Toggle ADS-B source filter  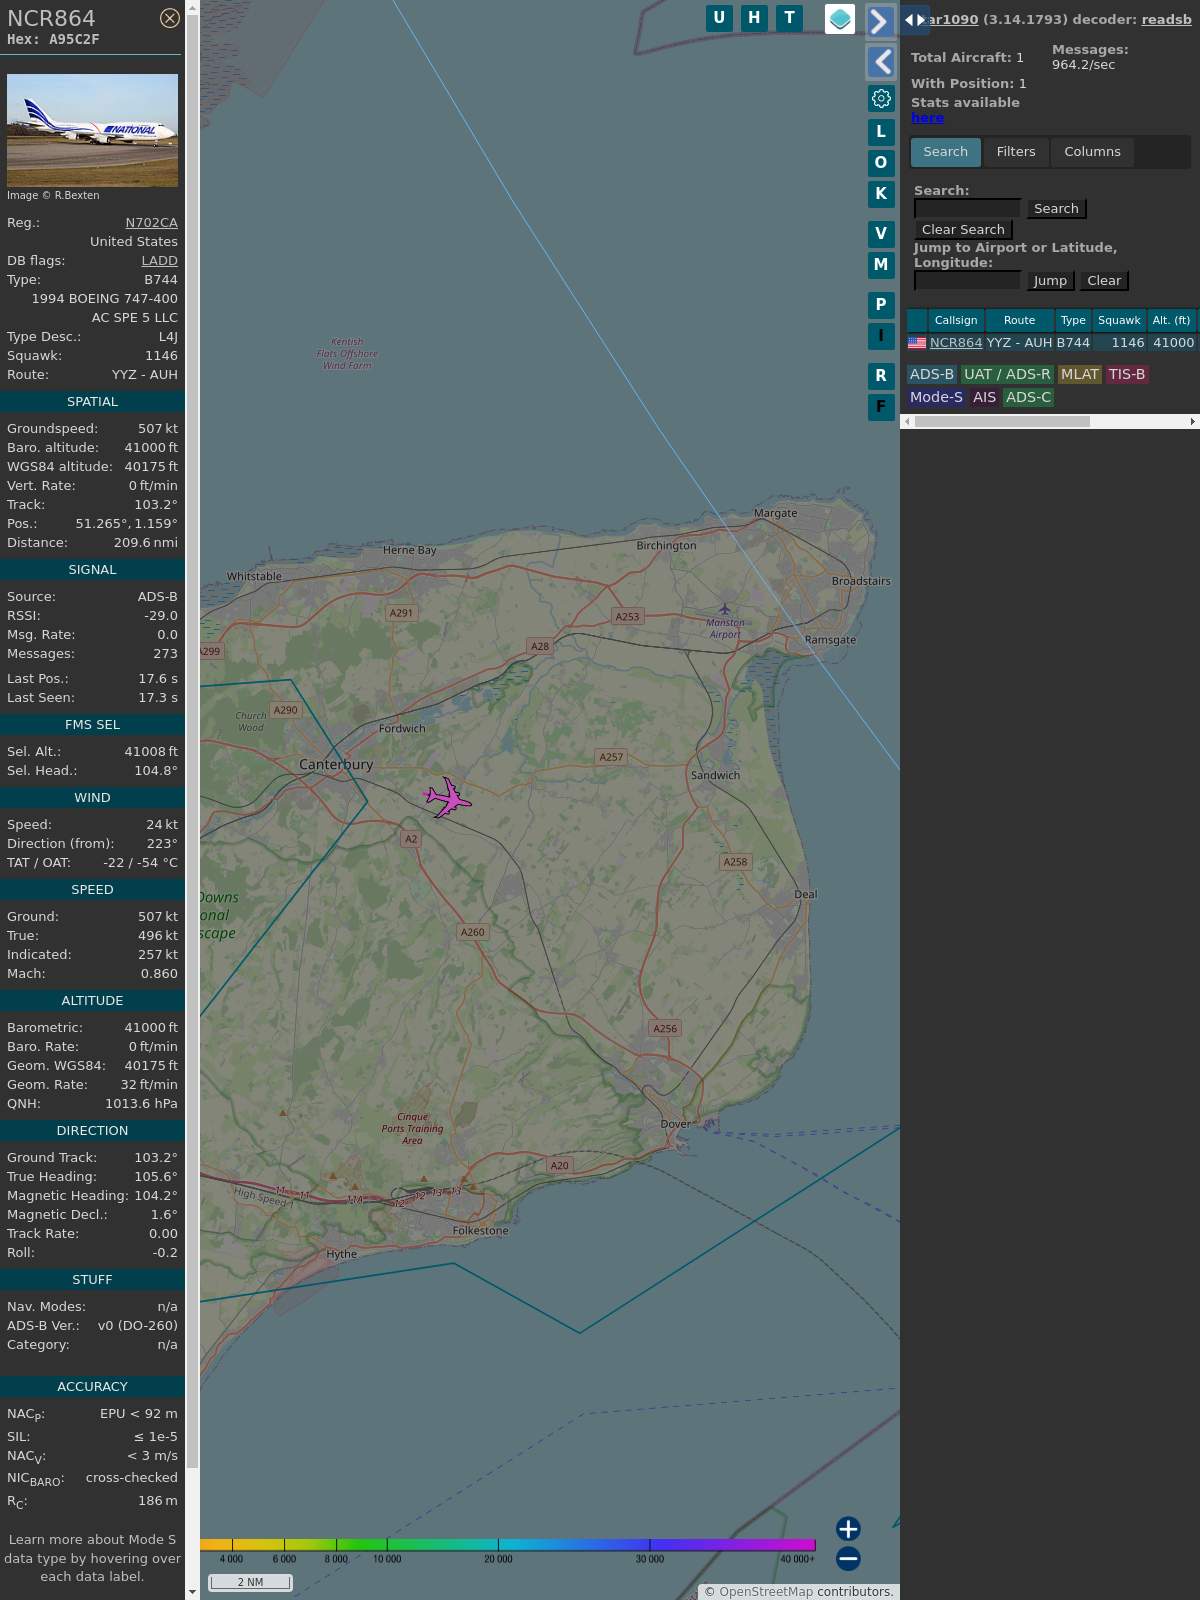(931, 374)
